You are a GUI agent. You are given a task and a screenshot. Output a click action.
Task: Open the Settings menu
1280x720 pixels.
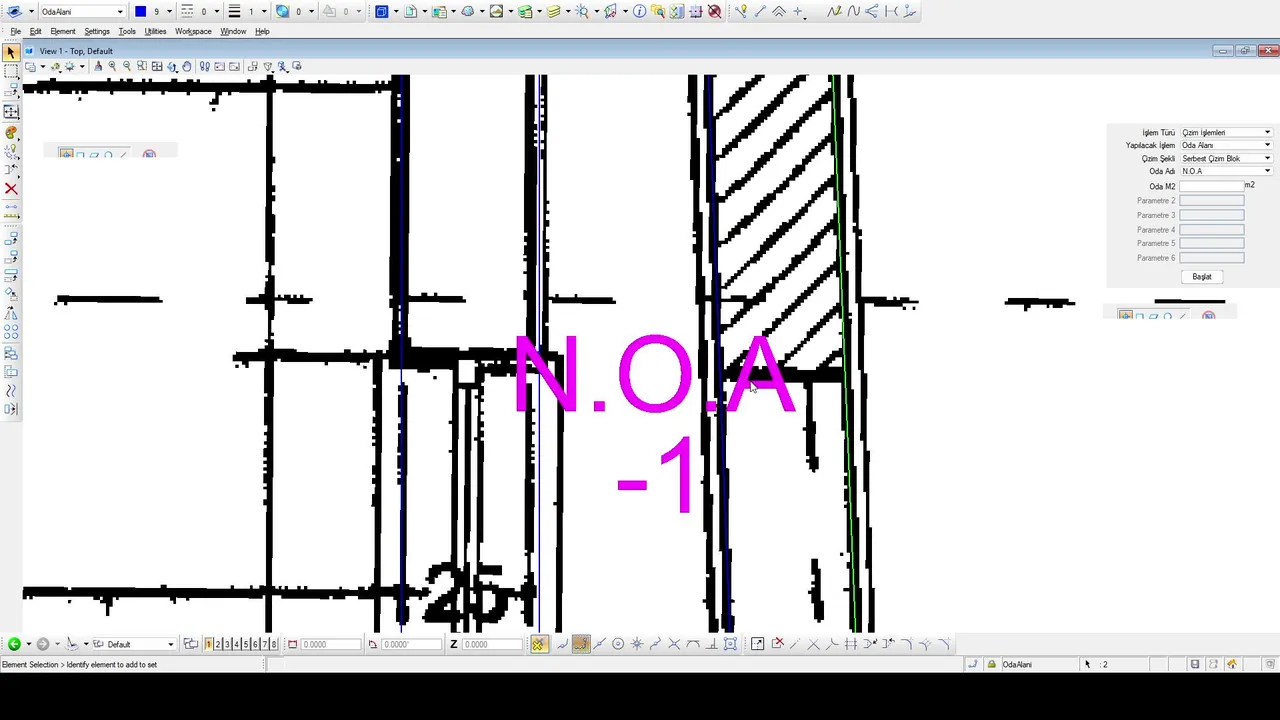tap(97, 31)
